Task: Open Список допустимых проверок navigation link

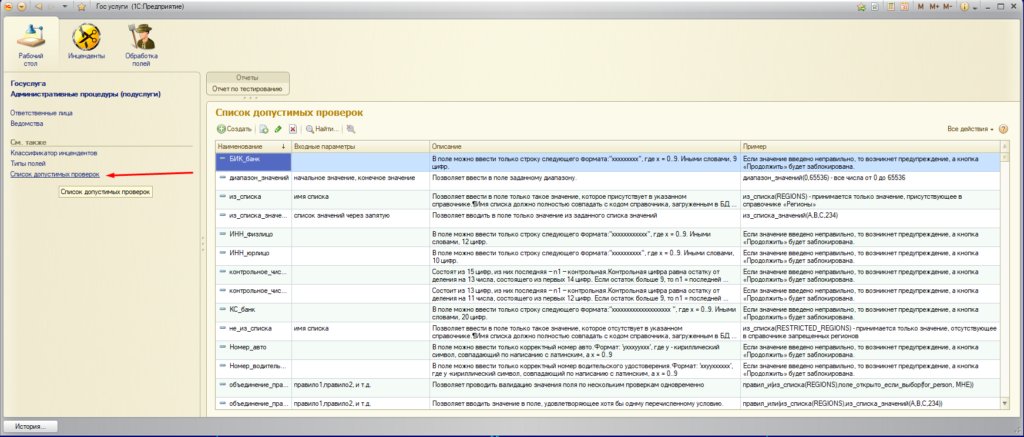Action: pyautogui.click(x=55, y=174)
